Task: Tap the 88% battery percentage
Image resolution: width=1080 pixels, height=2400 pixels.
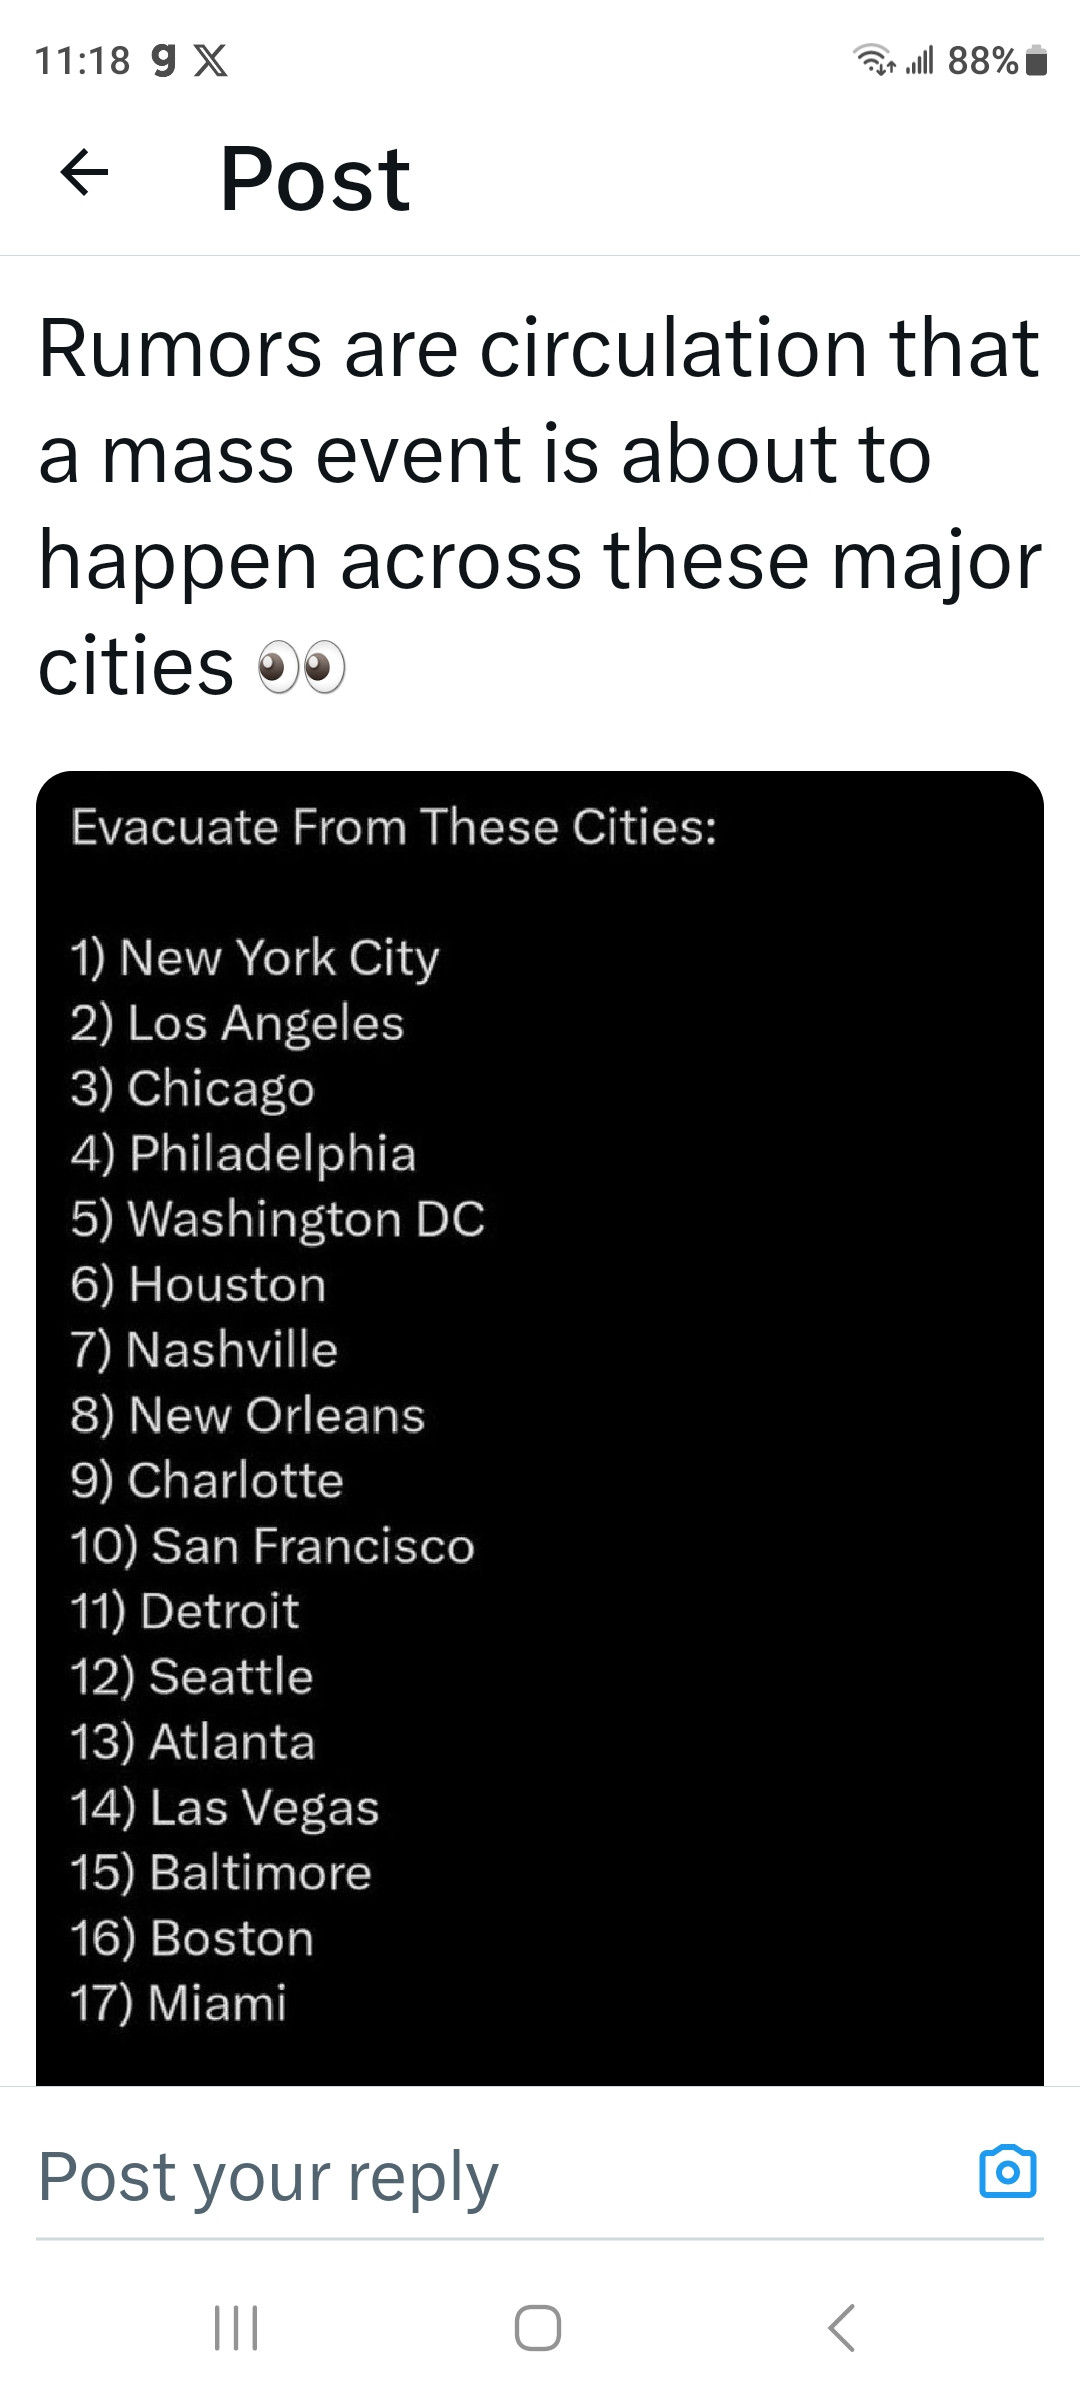Action: pyautogui.click(x=982, y=61)
